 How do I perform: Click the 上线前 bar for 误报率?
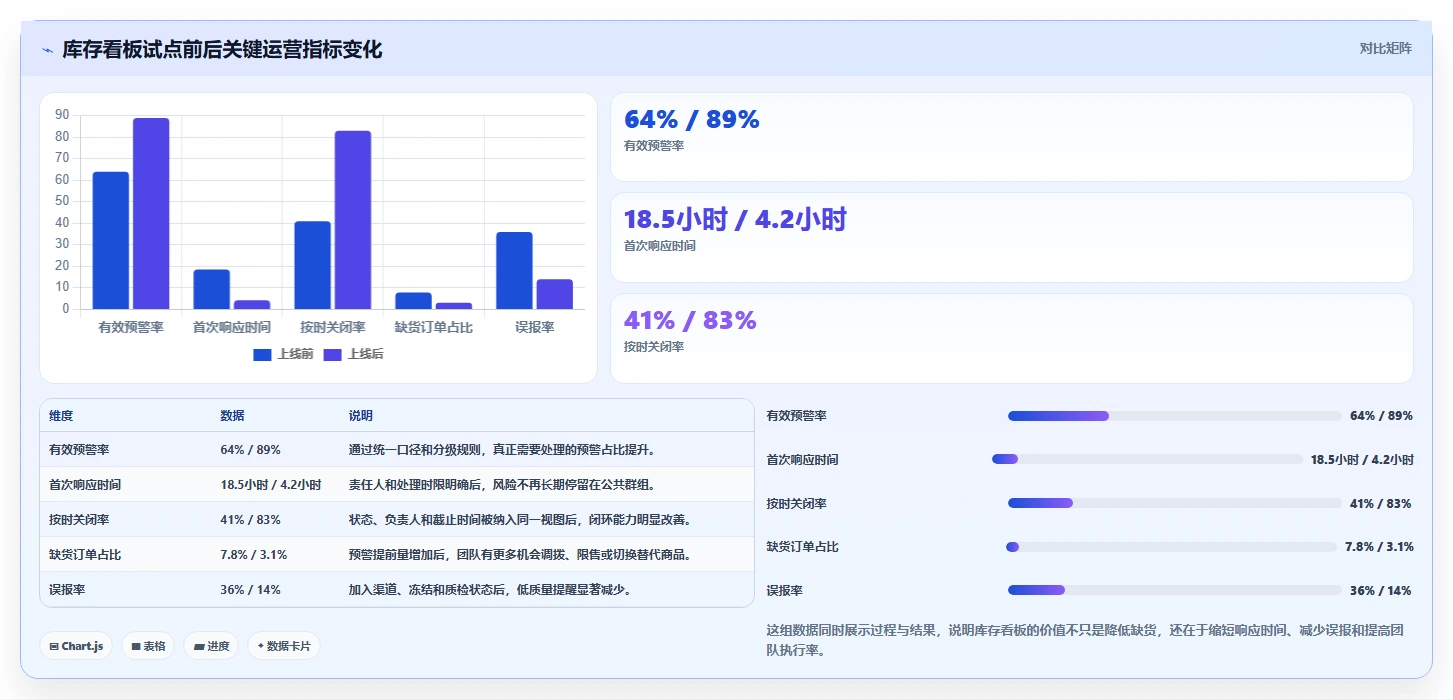(x=515, y=270)
